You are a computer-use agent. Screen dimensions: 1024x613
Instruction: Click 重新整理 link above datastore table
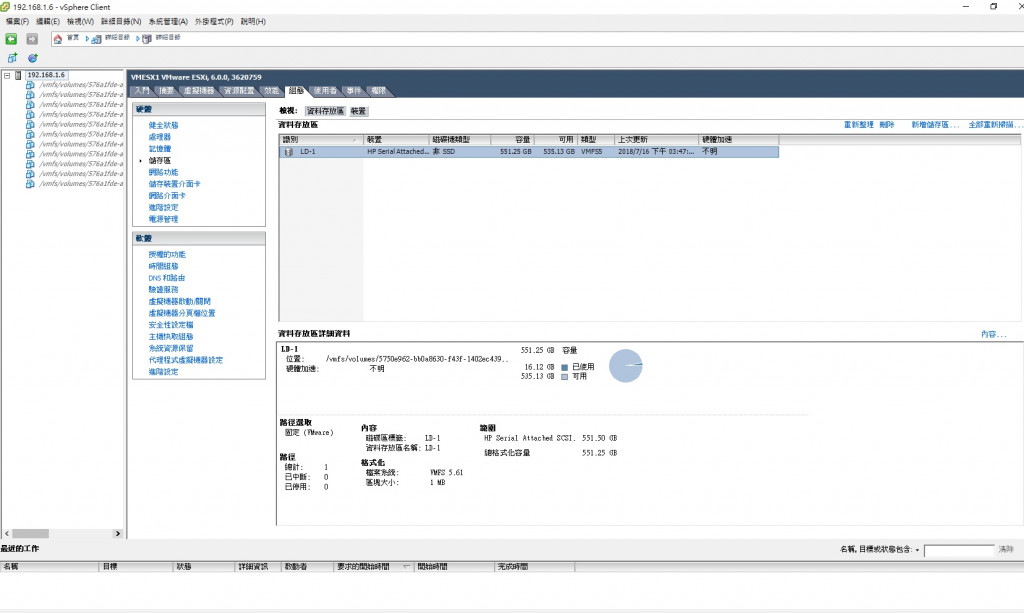pyautogui.click(x=859, y=125)
